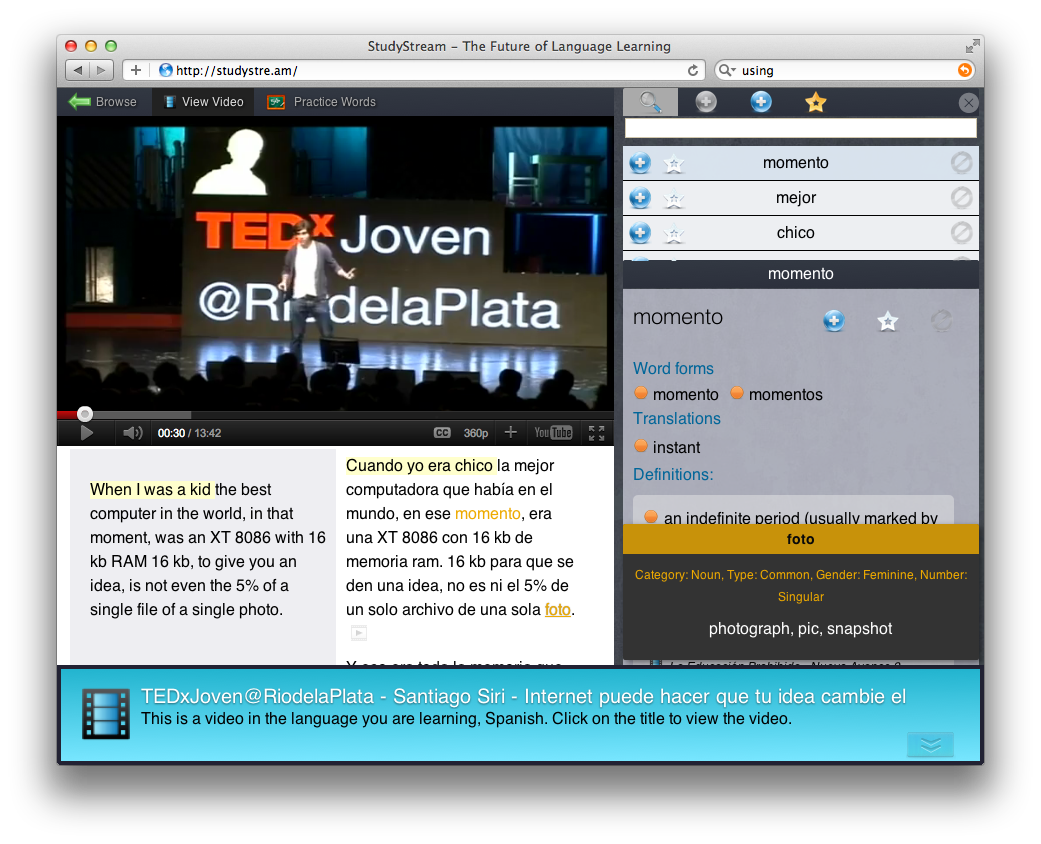Open video on YouTube via logo
The image size is (1041, 844).
click(x=553, y=433)
